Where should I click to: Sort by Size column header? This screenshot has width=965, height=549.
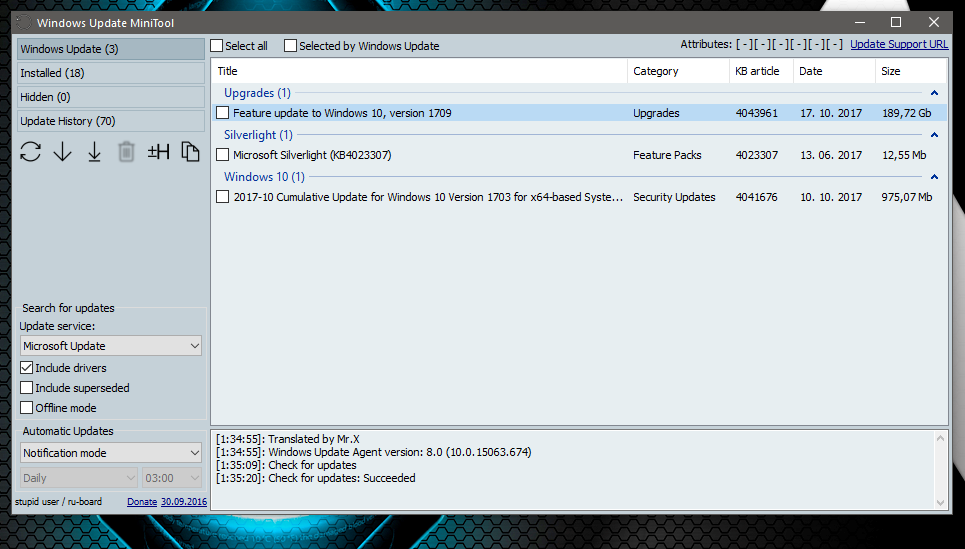pyautogui.click(x=911, y=71)
